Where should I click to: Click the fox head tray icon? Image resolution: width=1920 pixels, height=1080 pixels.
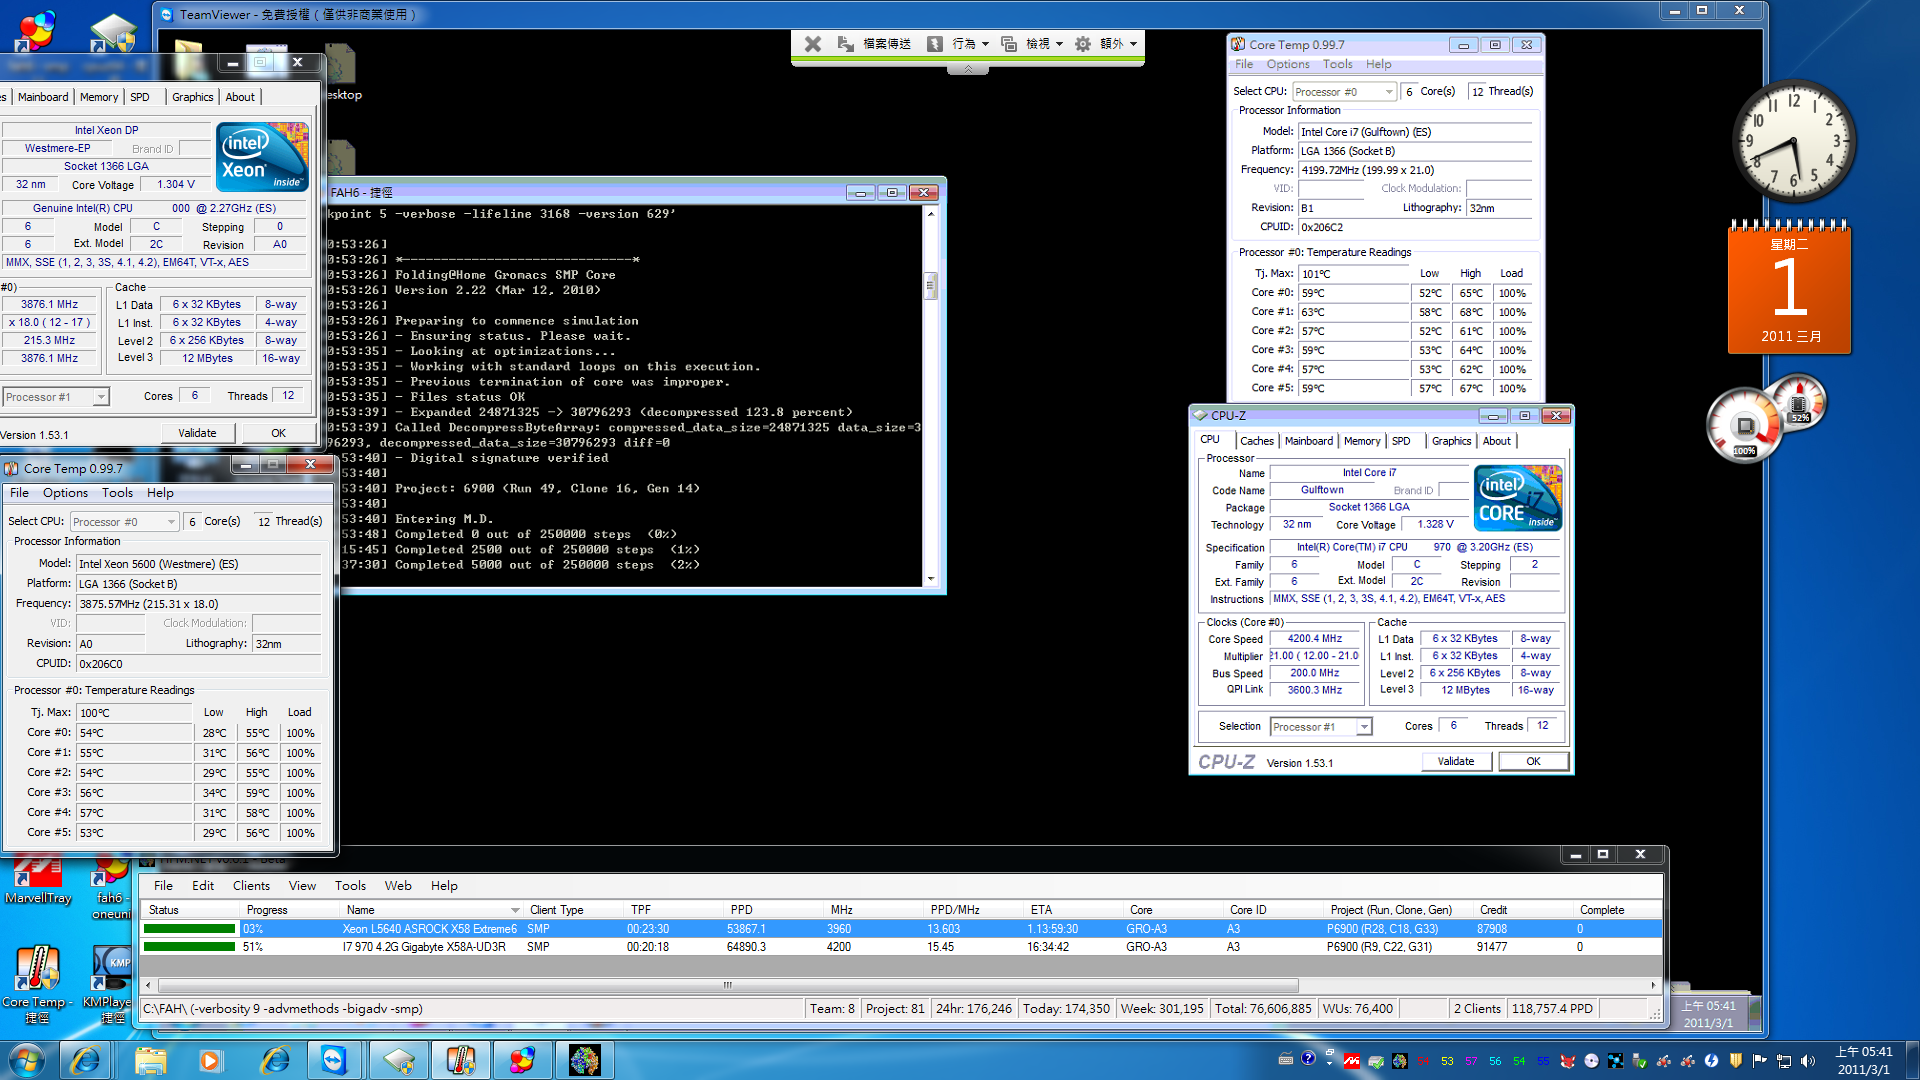point(1567,1061)
